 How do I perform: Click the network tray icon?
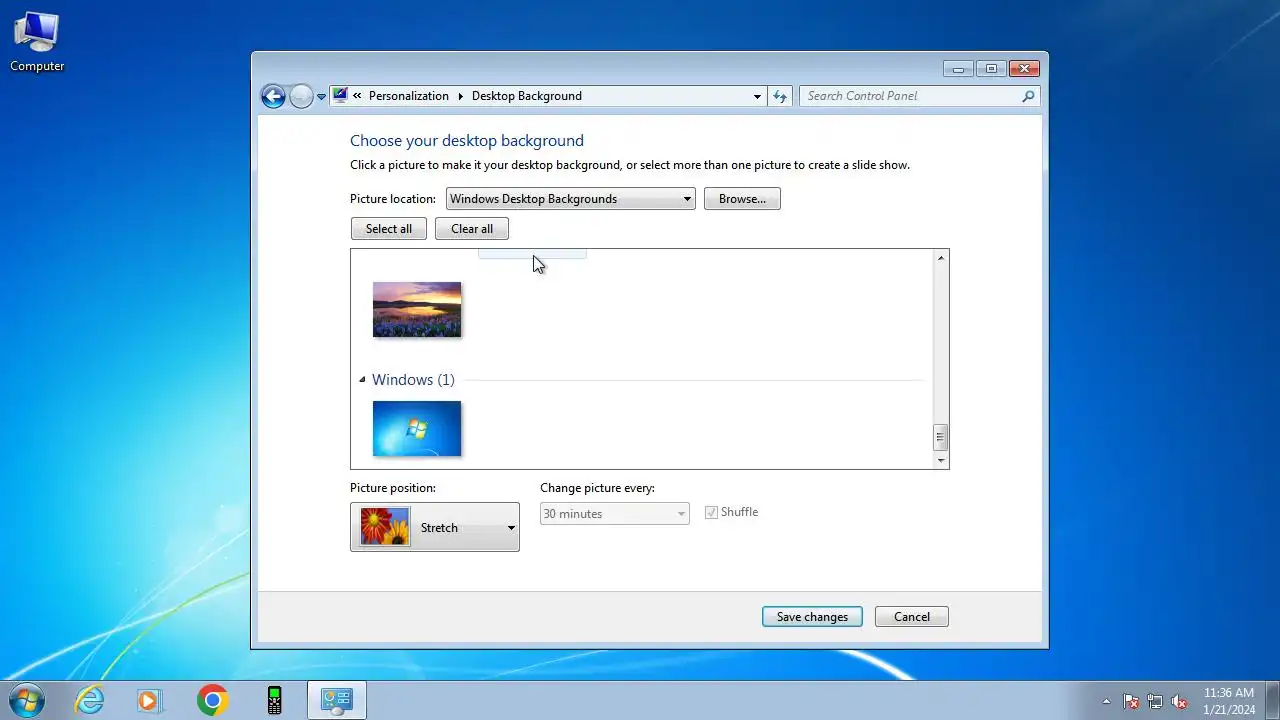(1155, 701)
